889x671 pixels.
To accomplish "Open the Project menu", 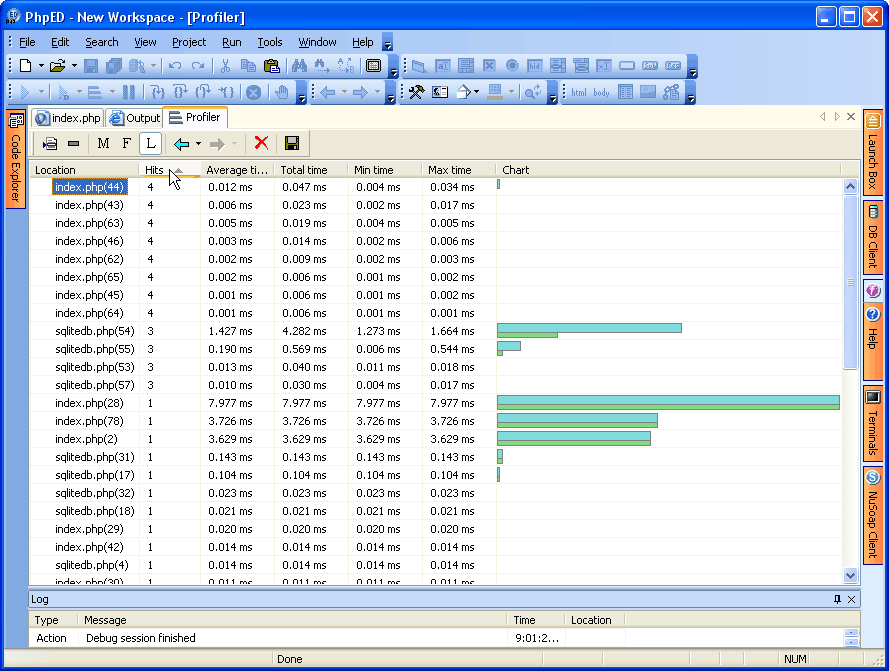I will pyautogui.click(x=188, y=42).
